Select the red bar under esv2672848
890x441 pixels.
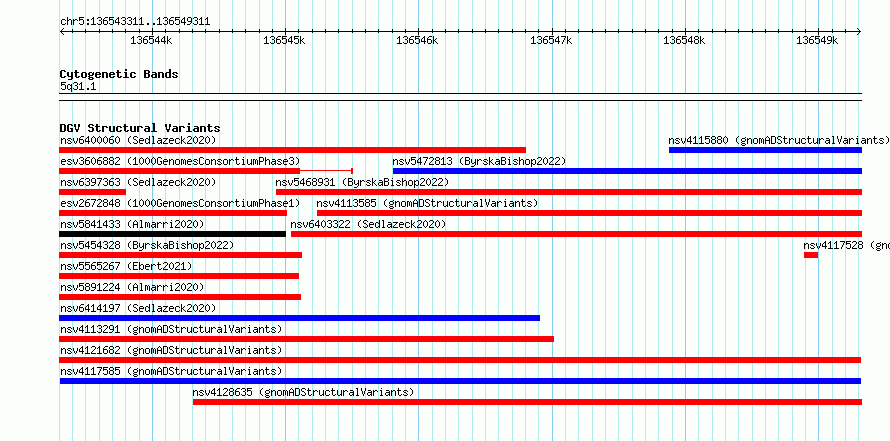click(173, 213)
